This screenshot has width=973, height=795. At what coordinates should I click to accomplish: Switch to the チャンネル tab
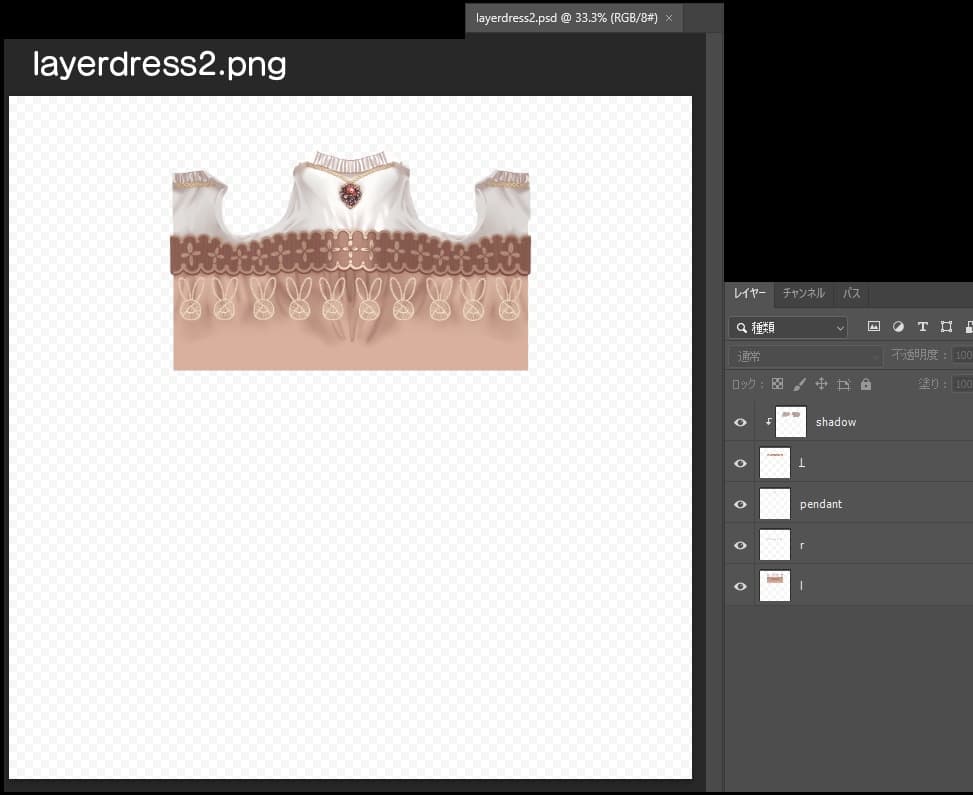[x=803, y=293]
